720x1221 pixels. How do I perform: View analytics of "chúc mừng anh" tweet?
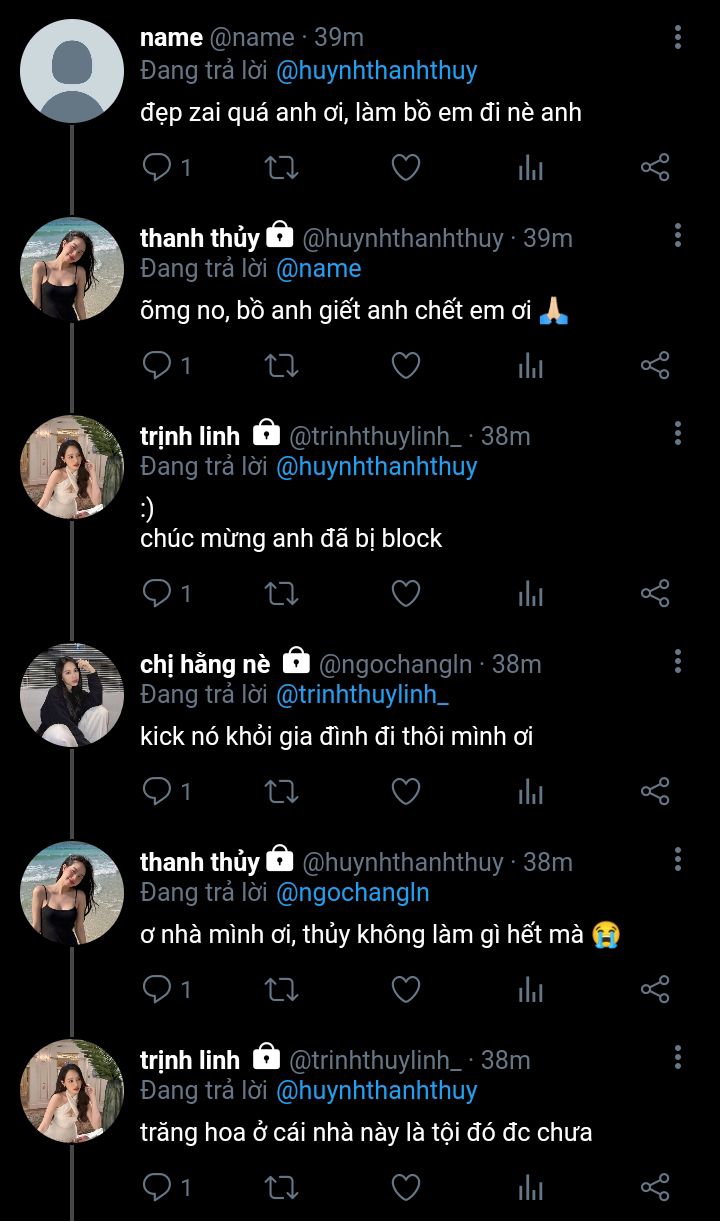[x=530, y=594]
